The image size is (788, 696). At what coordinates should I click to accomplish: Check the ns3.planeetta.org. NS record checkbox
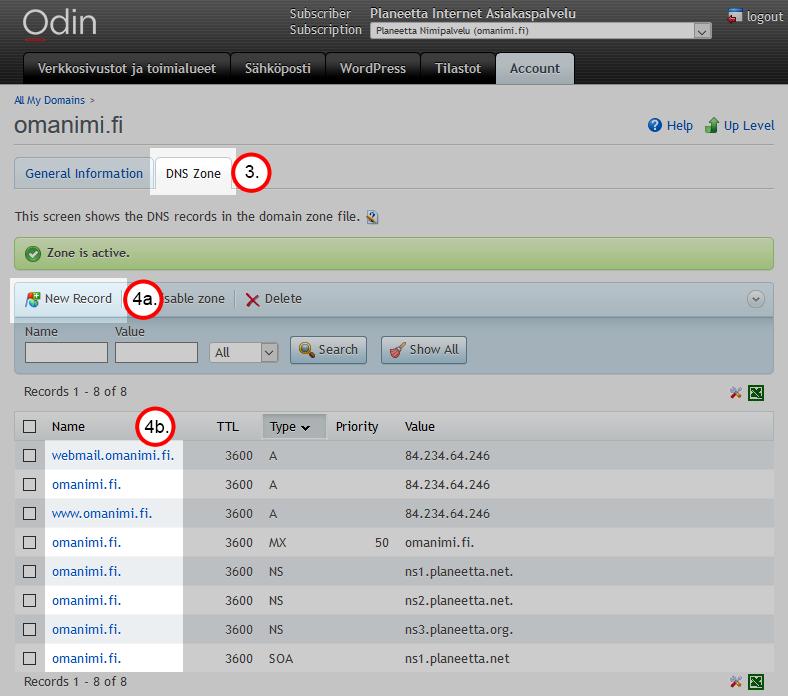point(30,630)
